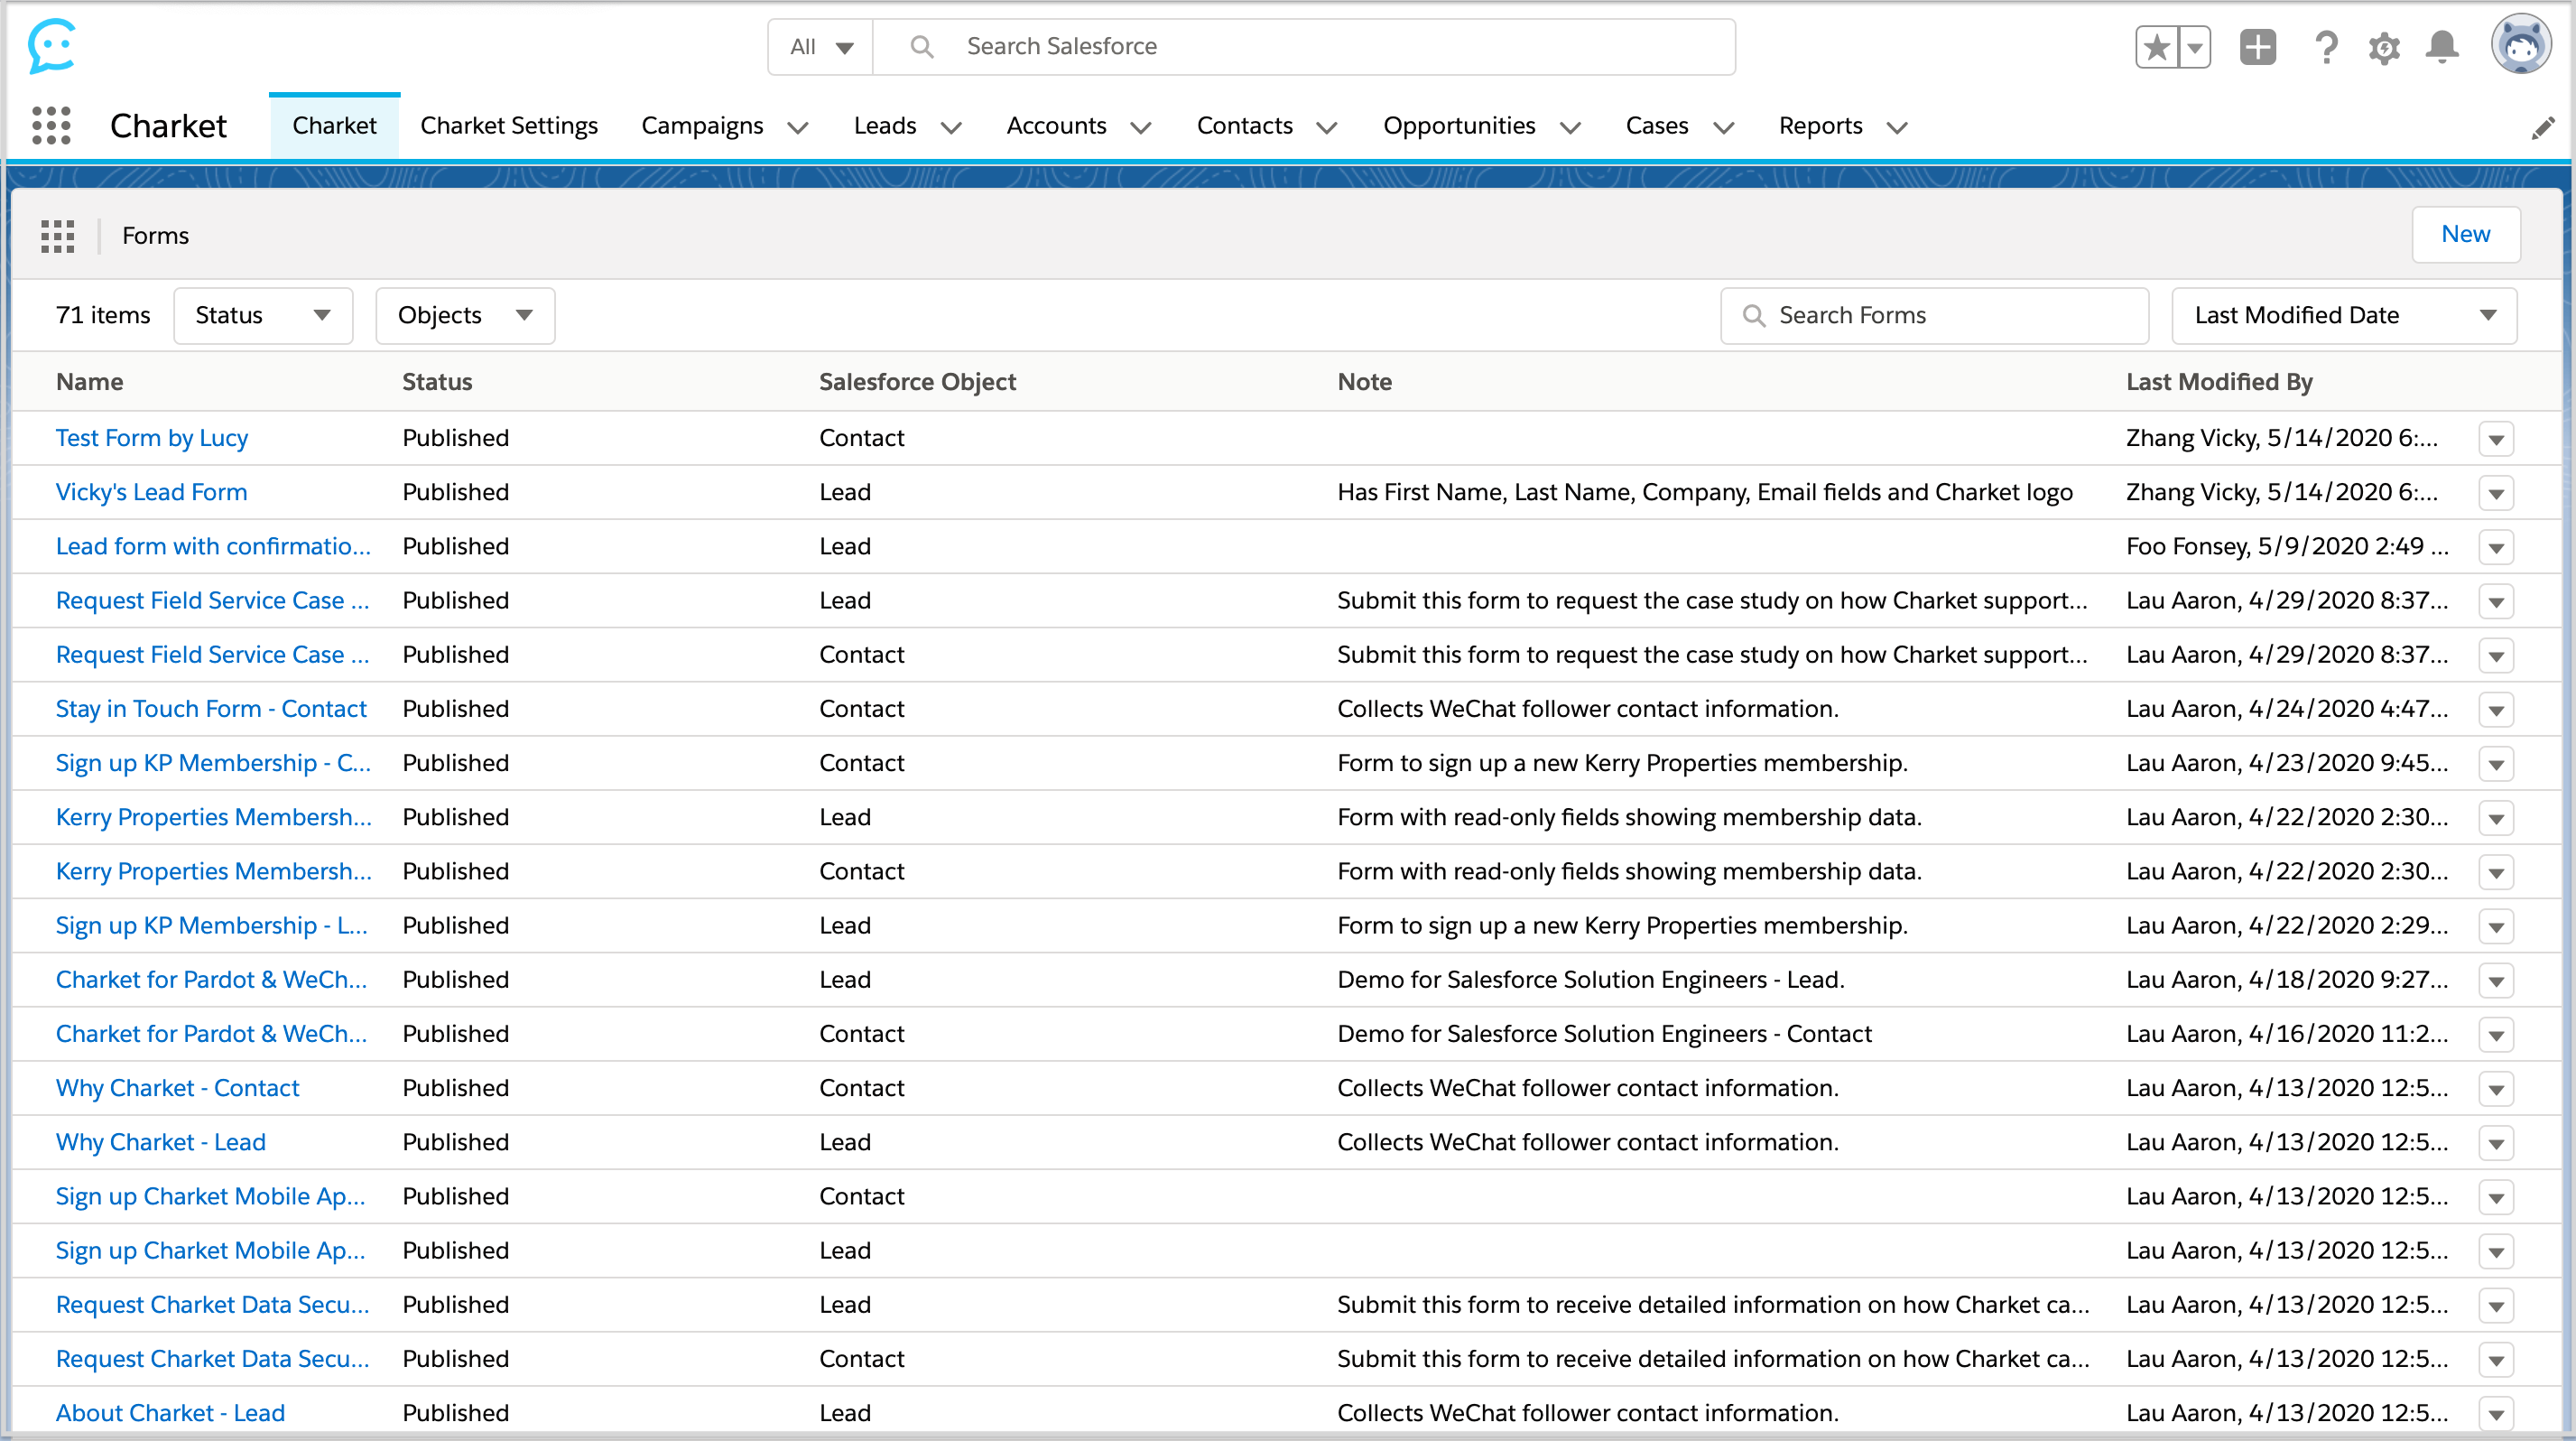Open the Status filter dropdown

[x=263, y=316]
